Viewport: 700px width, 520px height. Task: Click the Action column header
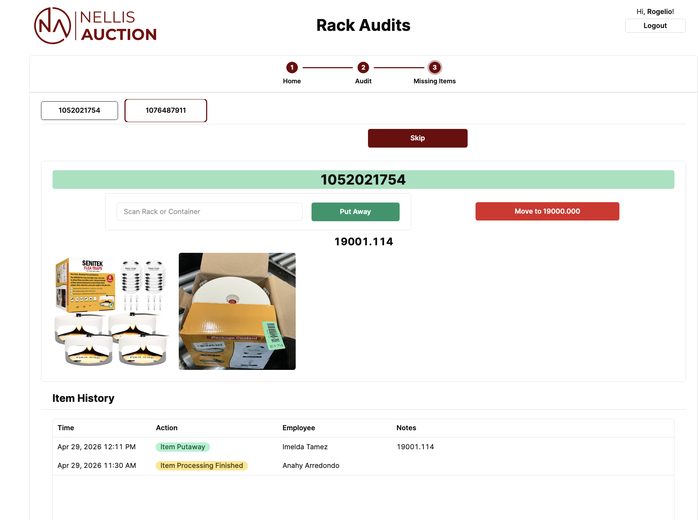pos(167,428)
